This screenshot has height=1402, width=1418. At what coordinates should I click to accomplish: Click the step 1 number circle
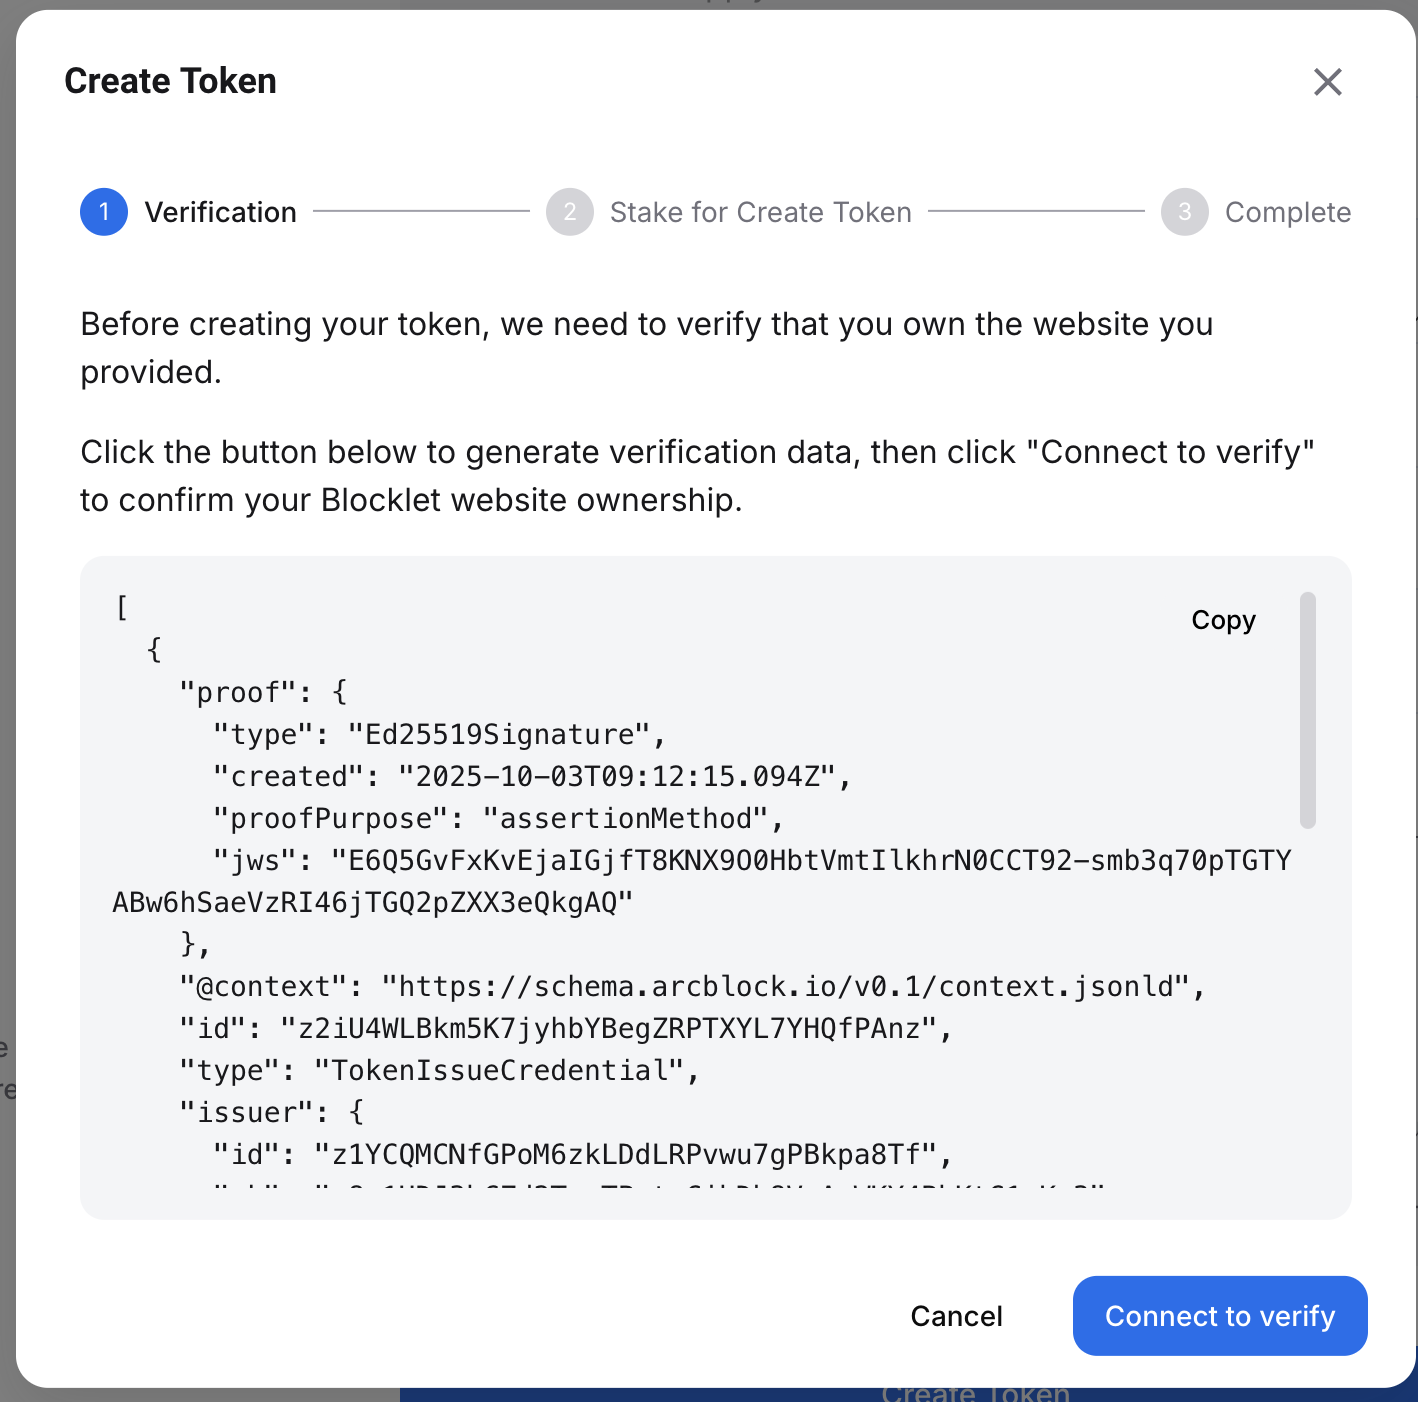[x=104, y=212]
